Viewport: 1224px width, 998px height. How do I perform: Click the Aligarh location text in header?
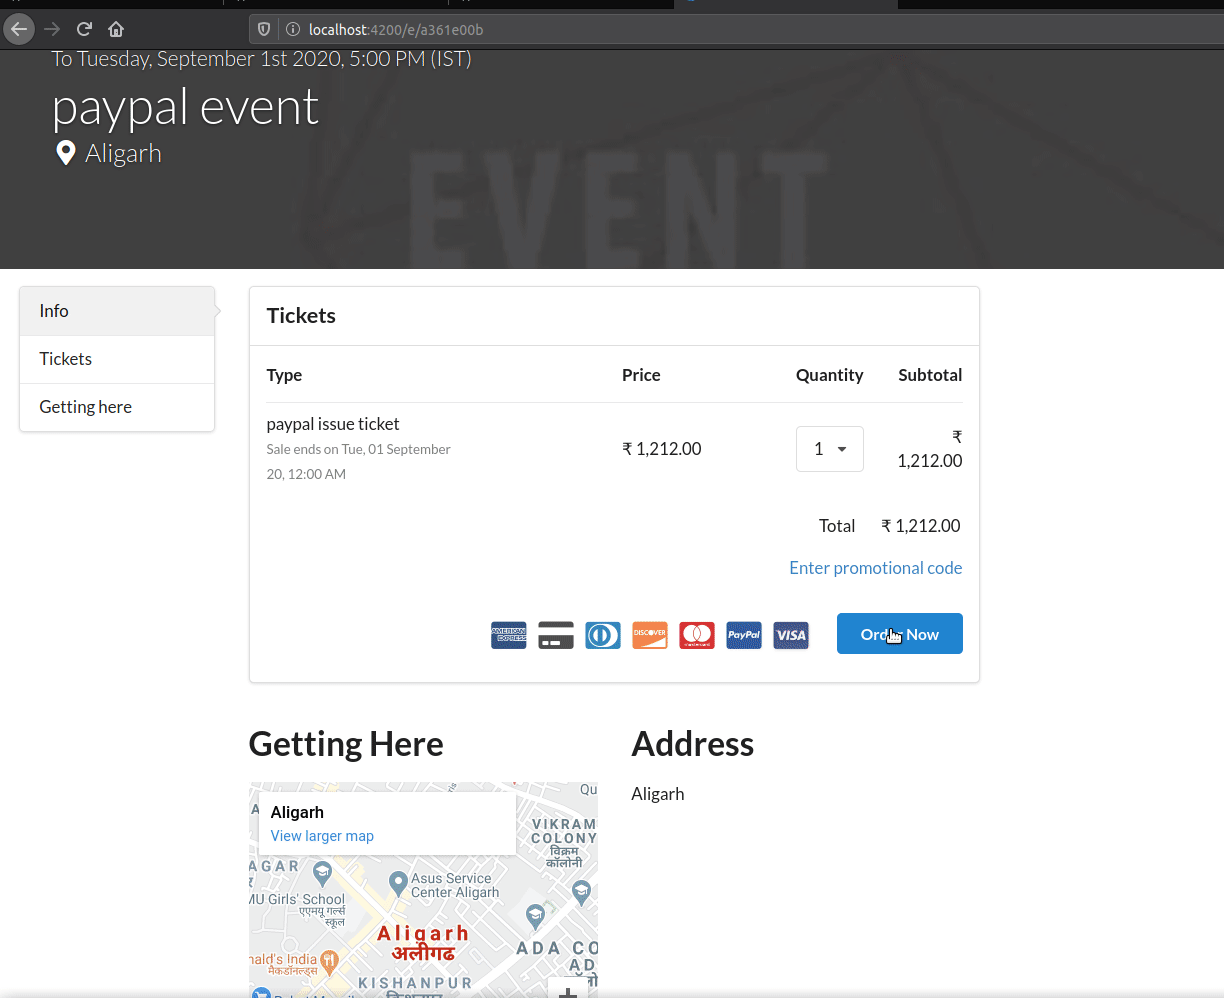[123, 153]
